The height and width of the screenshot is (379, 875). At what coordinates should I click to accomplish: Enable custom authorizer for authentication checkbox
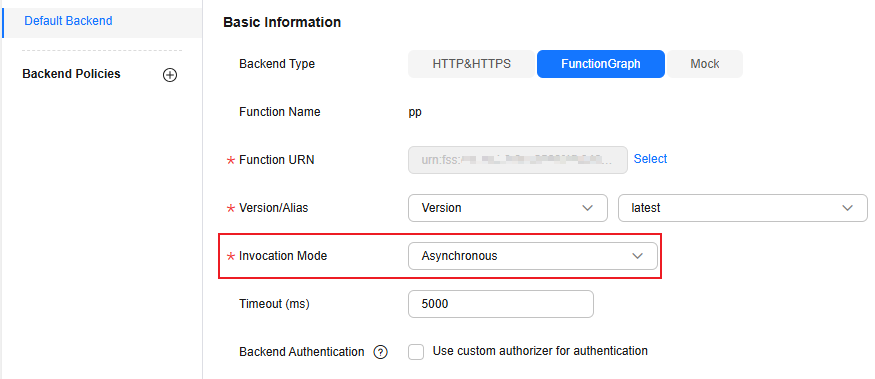(416, 352)
